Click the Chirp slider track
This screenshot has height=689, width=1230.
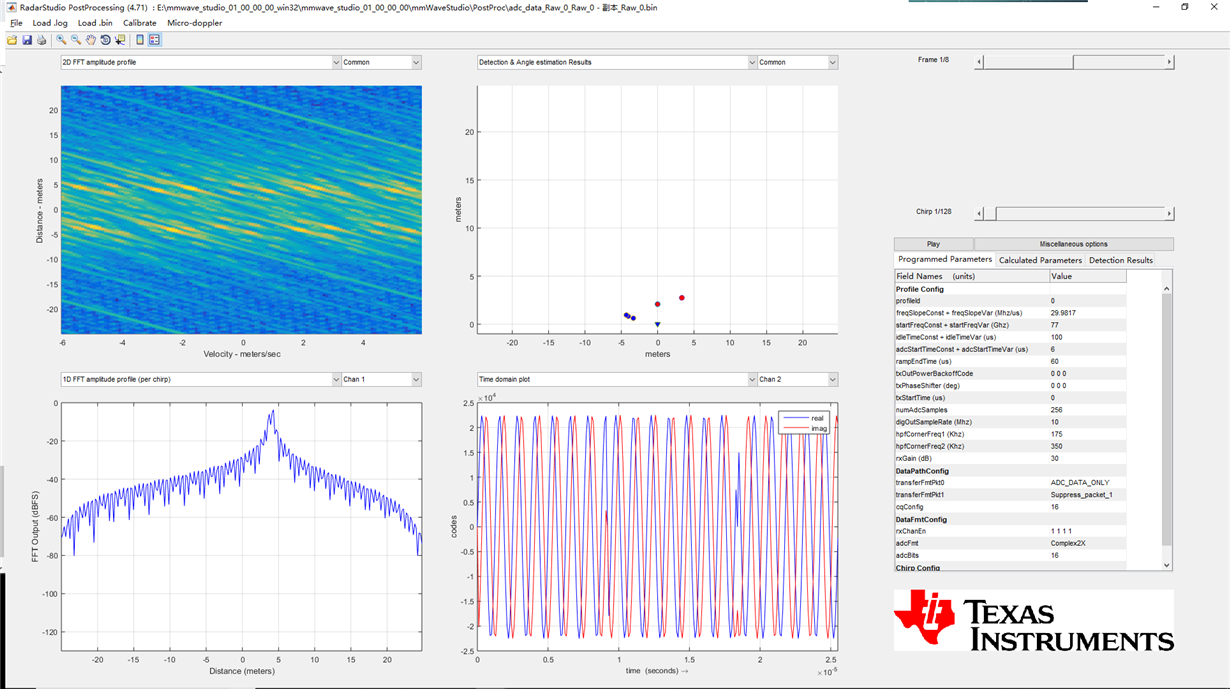click(1082, 213)
